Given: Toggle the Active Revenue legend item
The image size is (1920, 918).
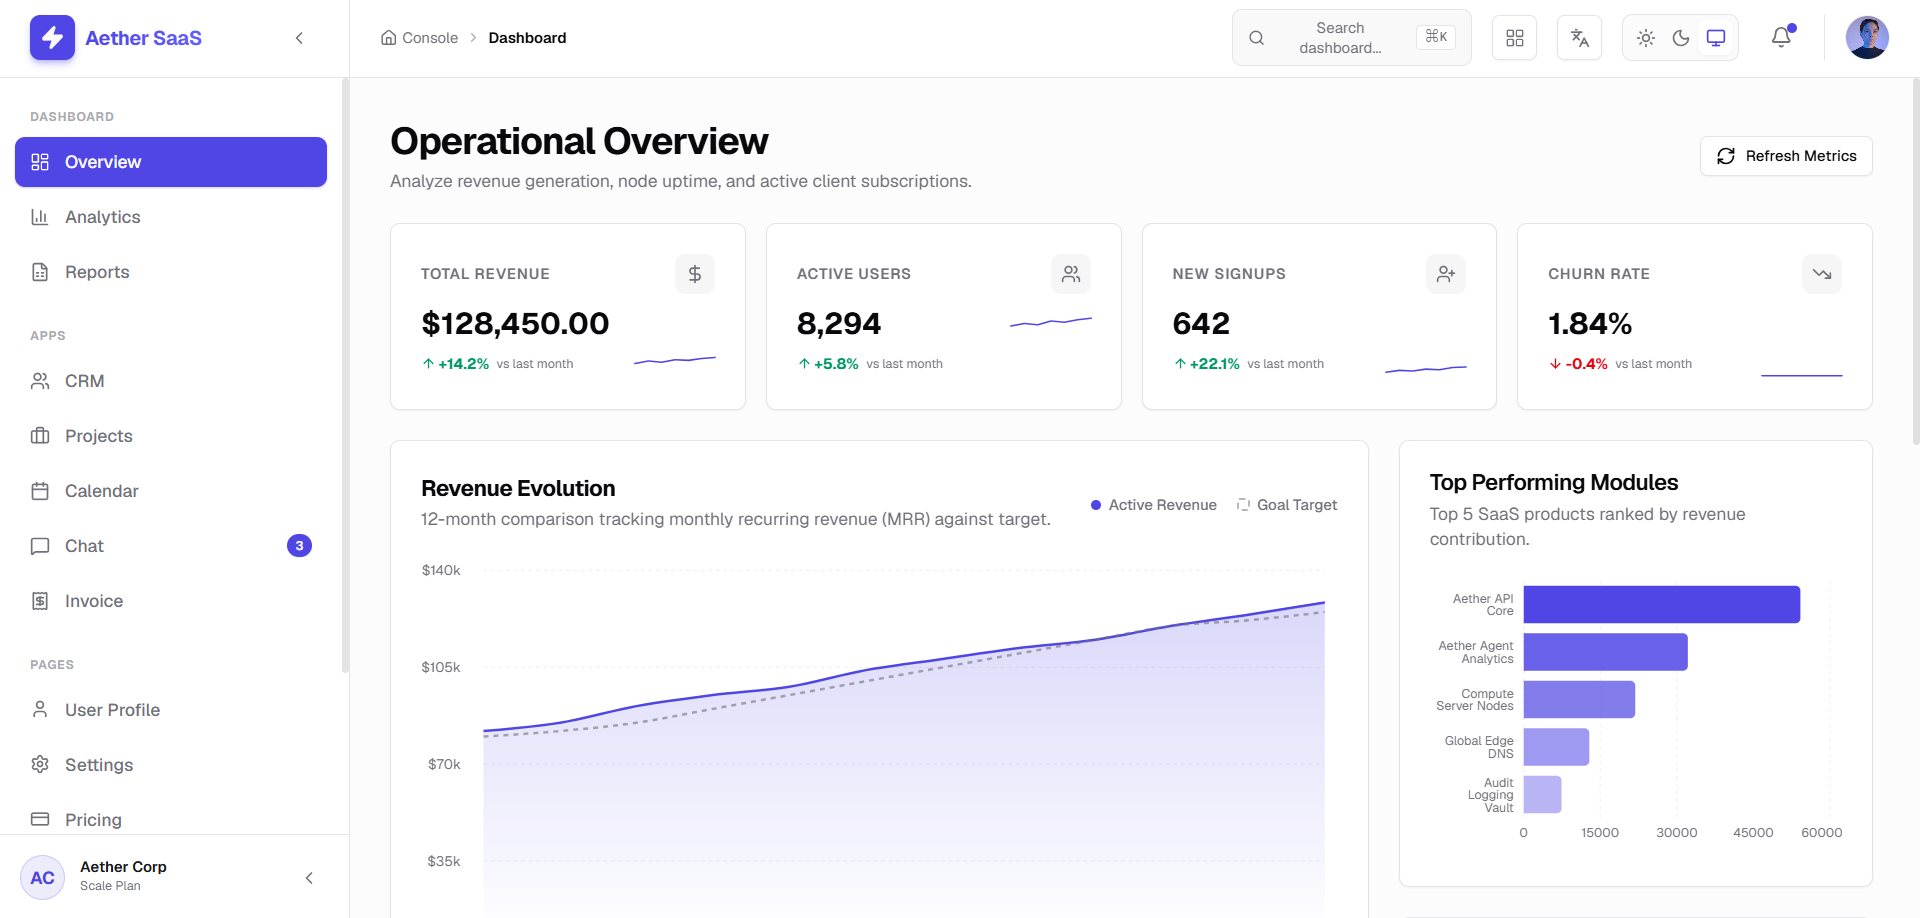Looking at the screenshot, I should point(1154,505).
